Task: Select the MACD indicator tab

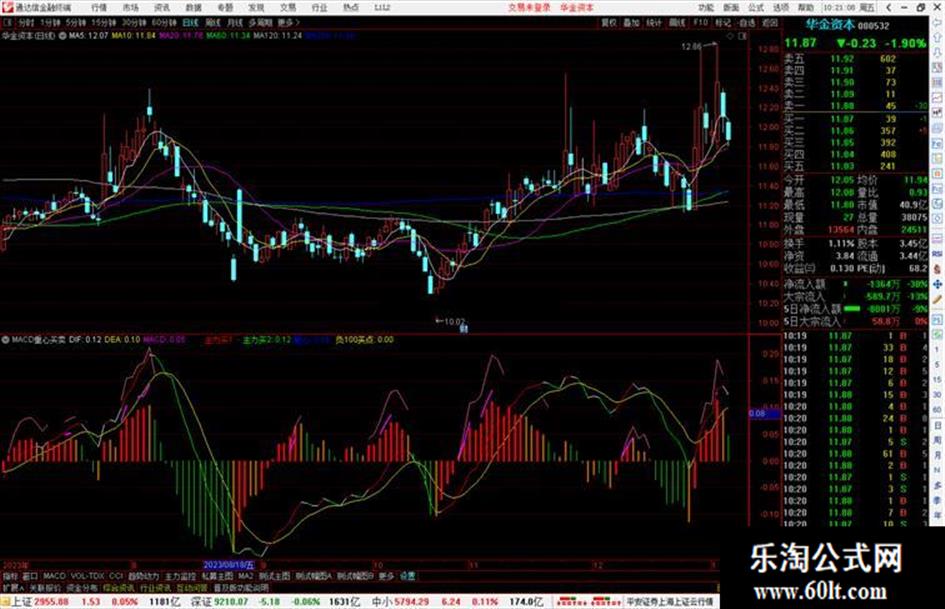Action: (x=54, y=576)
